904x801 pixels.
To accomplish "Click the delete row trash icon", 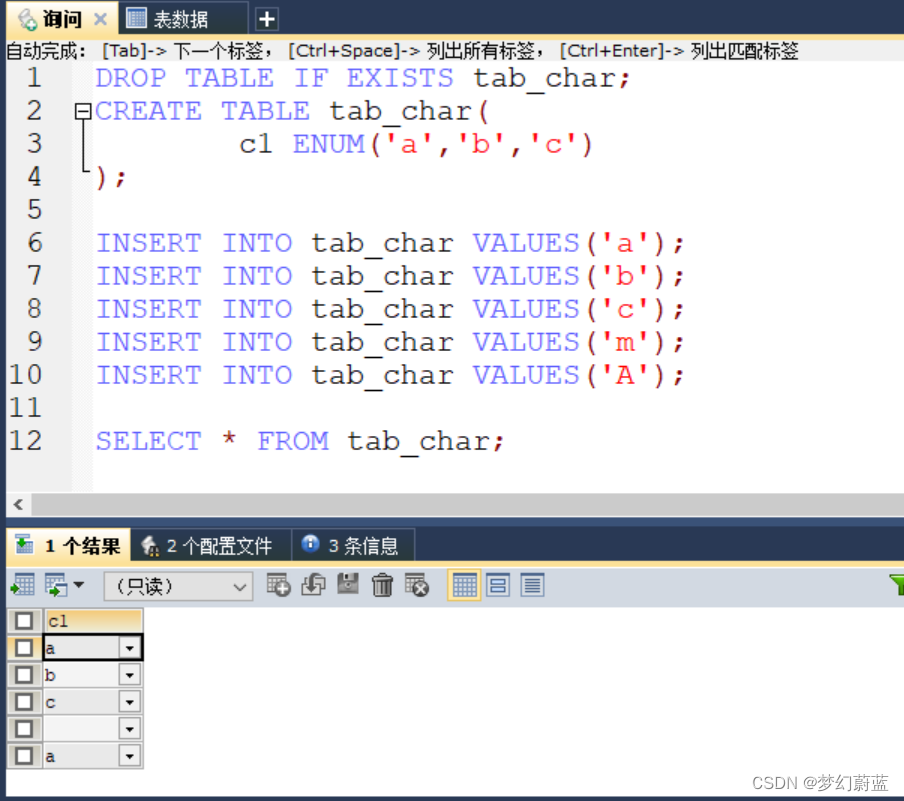I will pyautogui.click(x=382, y=585).
